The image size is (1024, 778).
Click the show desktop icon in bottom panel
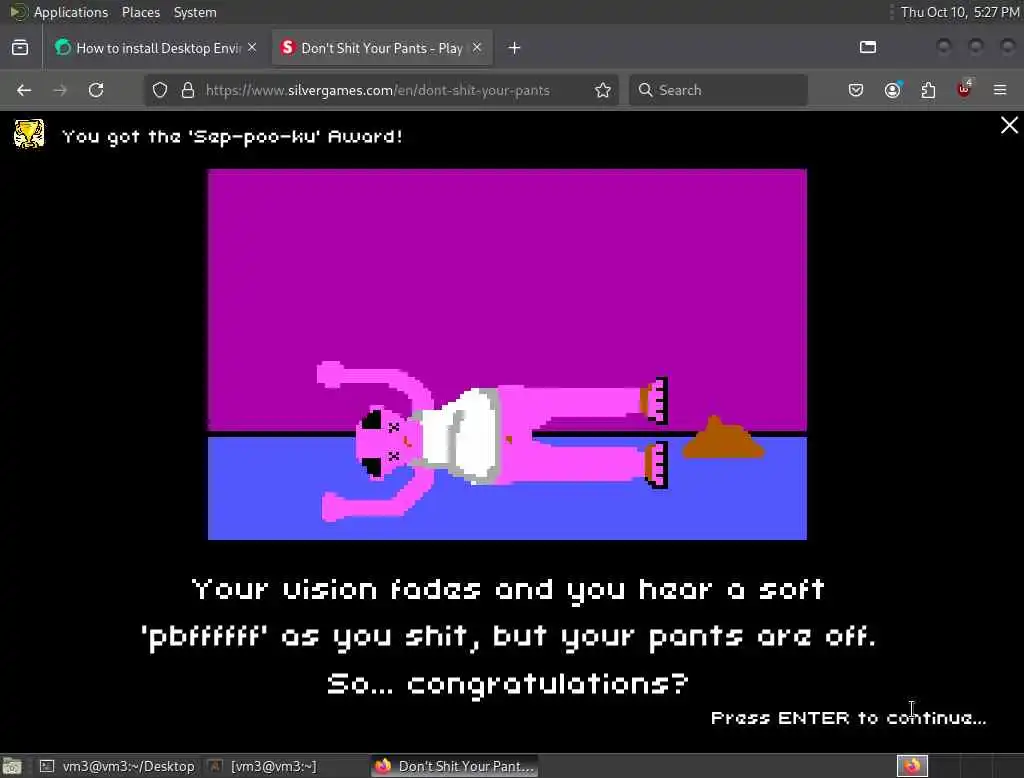pos(12,766)
